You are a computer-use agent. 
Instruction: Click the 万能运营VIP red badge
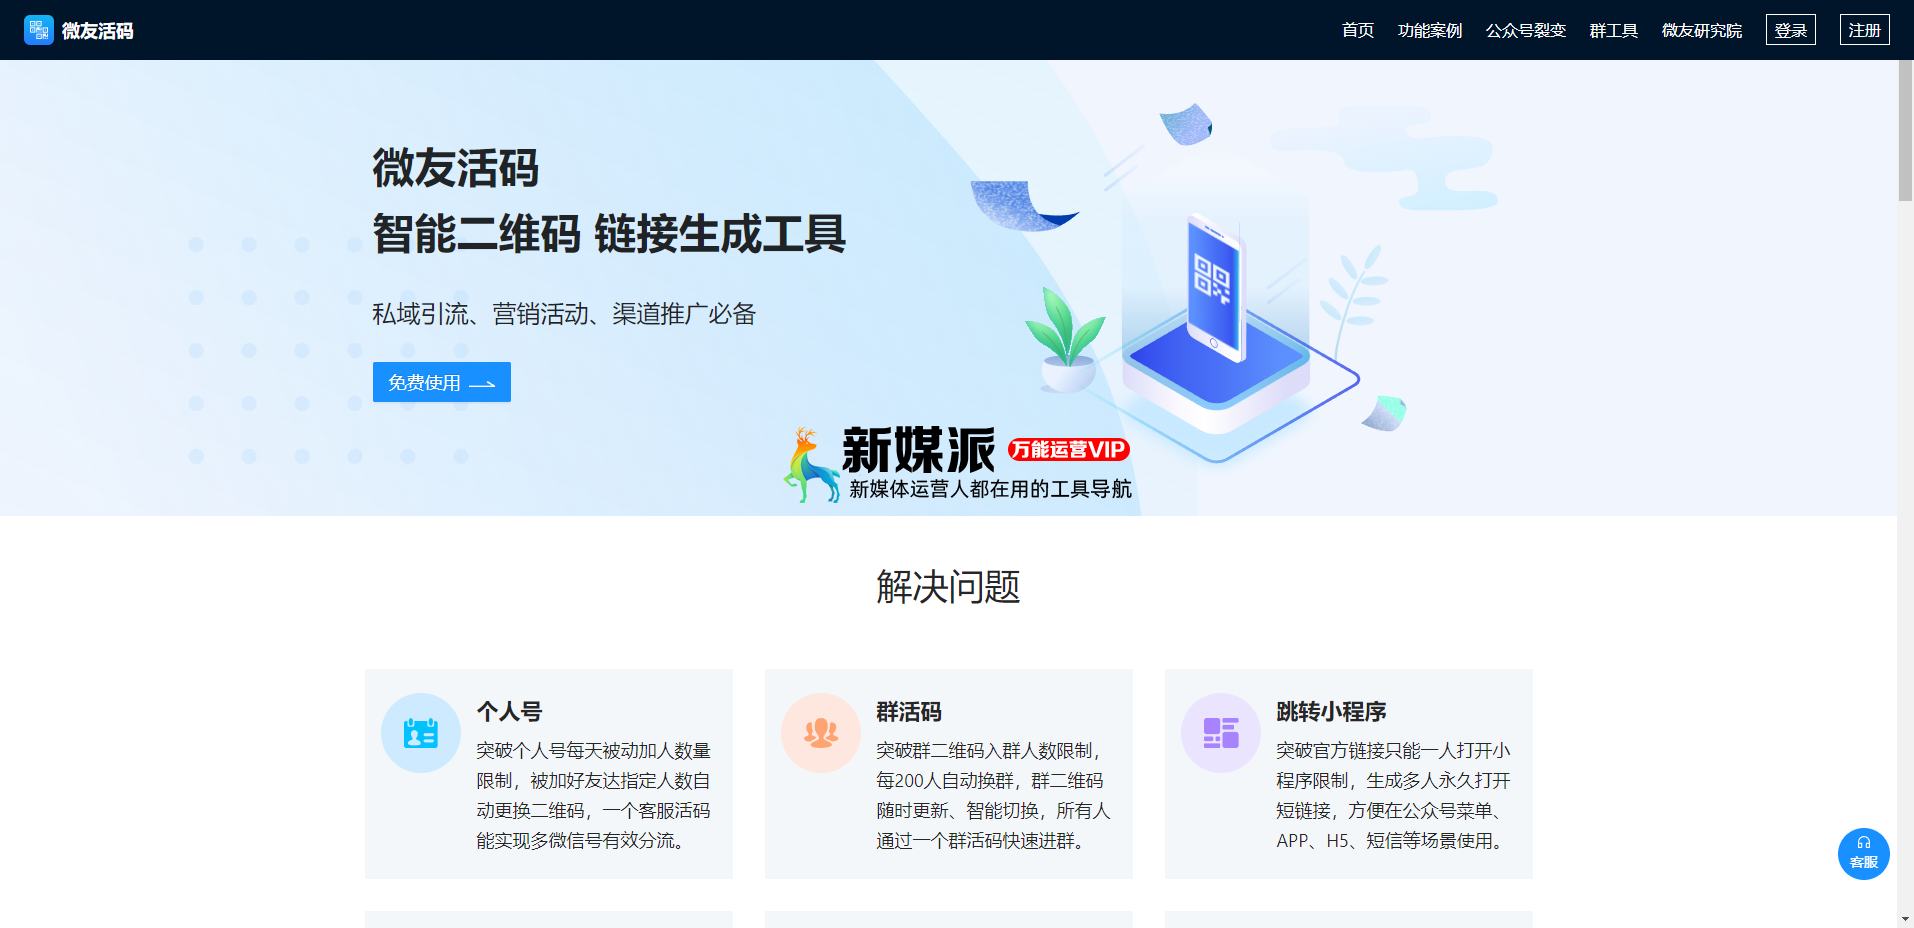(x=1069, y=449)
